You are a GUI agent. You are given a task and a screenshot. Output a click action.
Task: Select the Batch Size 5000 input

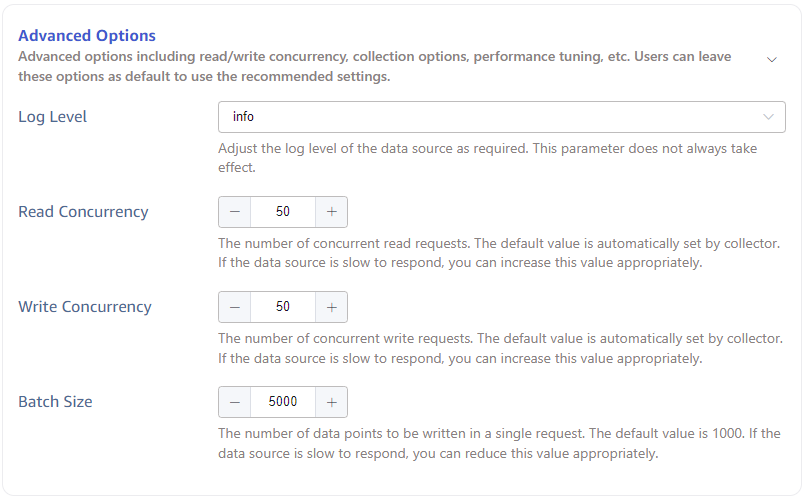[283, 402]
